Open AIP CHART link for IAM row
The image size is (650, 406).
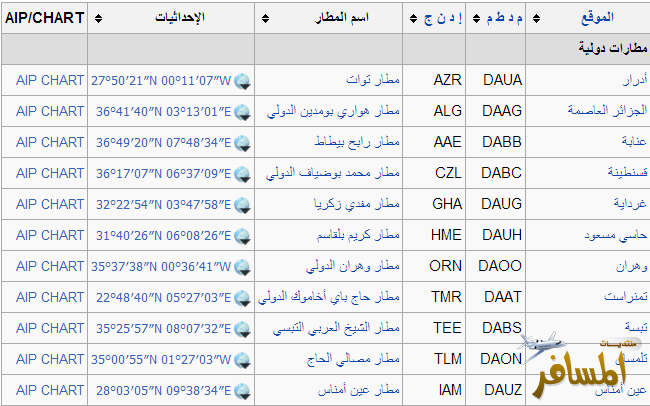[50, 390]
